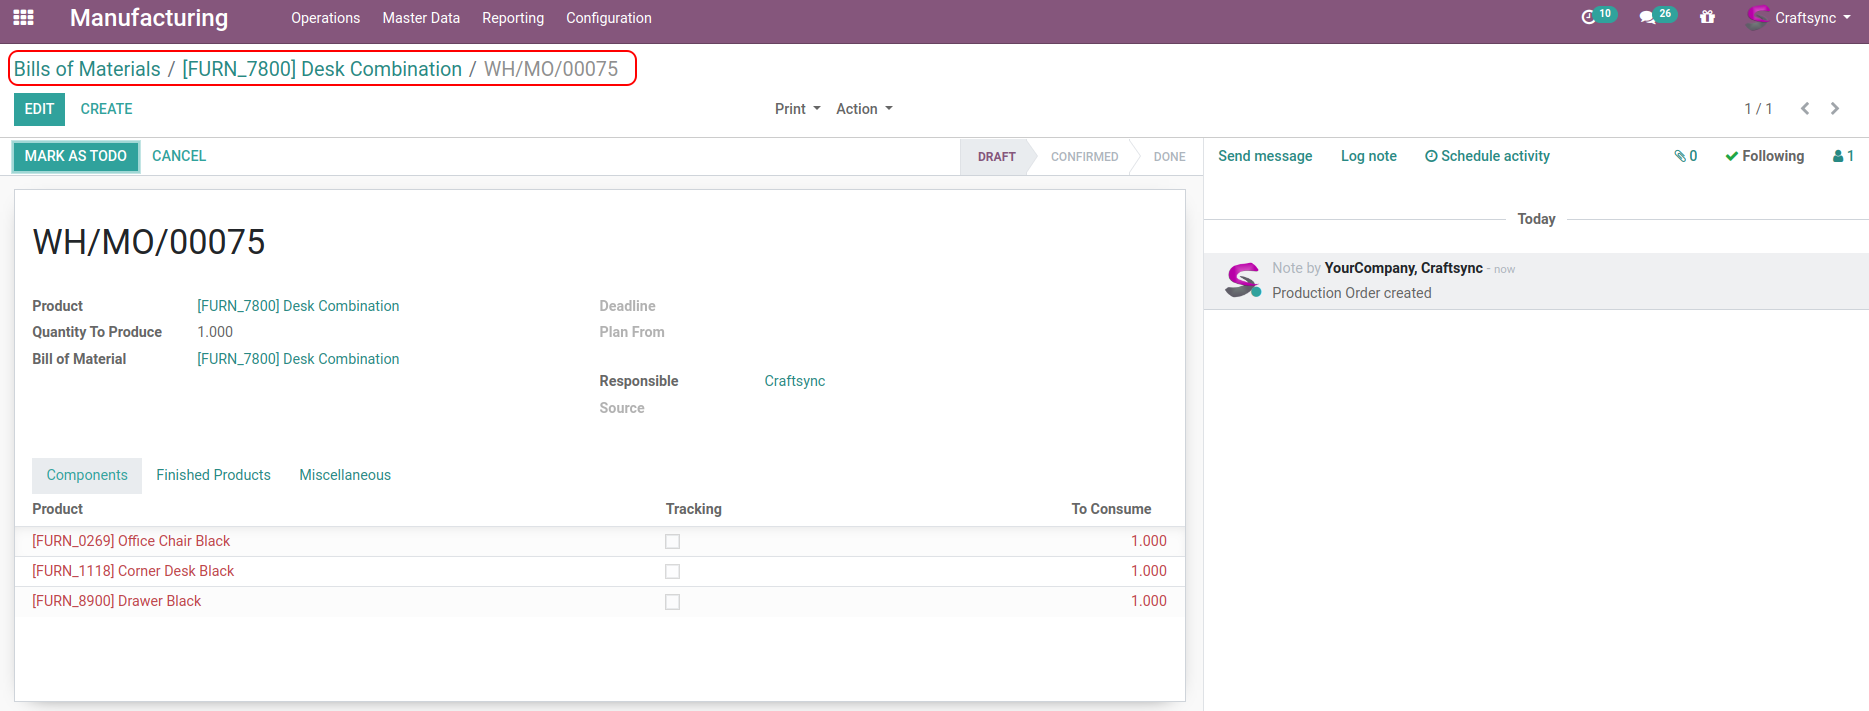Open Bills of Materials breadcrumb link
This screenshot has width=1869, height=711.
[x=87, y=69]
